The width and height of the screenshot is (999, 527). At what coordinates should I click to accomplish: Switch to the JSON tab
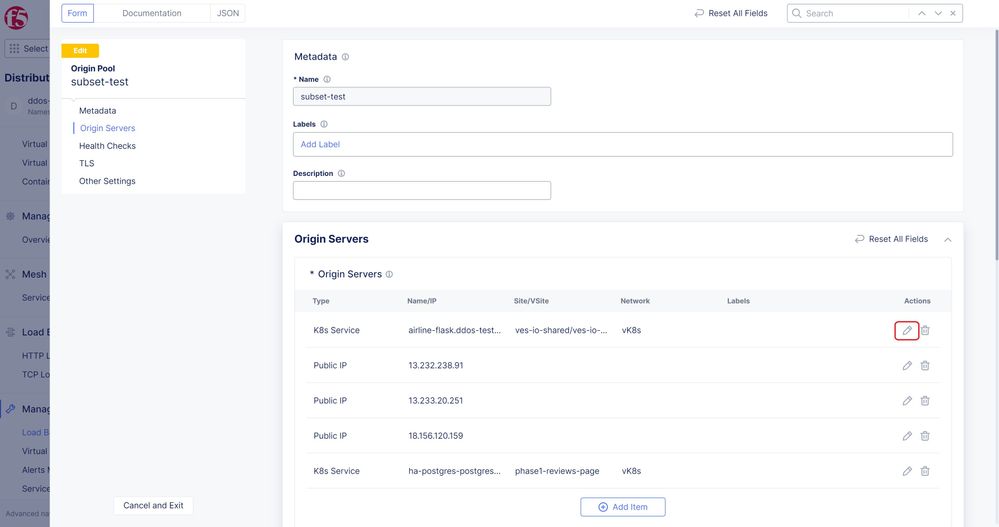pos(228,13)
